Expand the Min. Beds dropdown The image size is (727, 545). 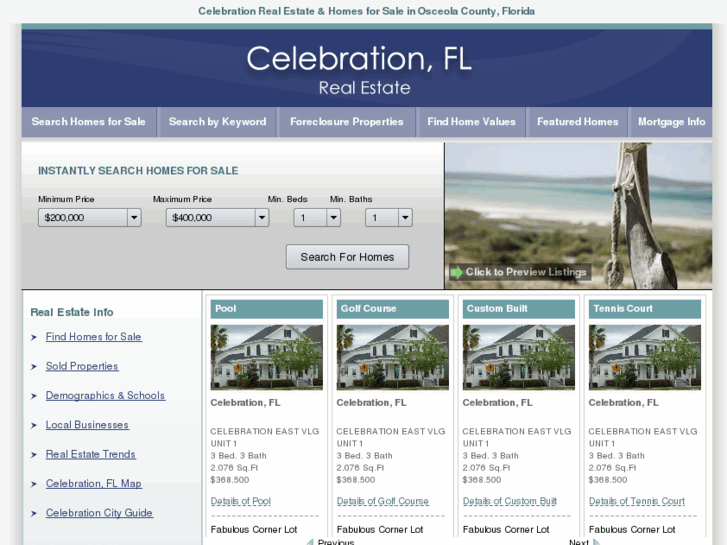pos(317,218)
